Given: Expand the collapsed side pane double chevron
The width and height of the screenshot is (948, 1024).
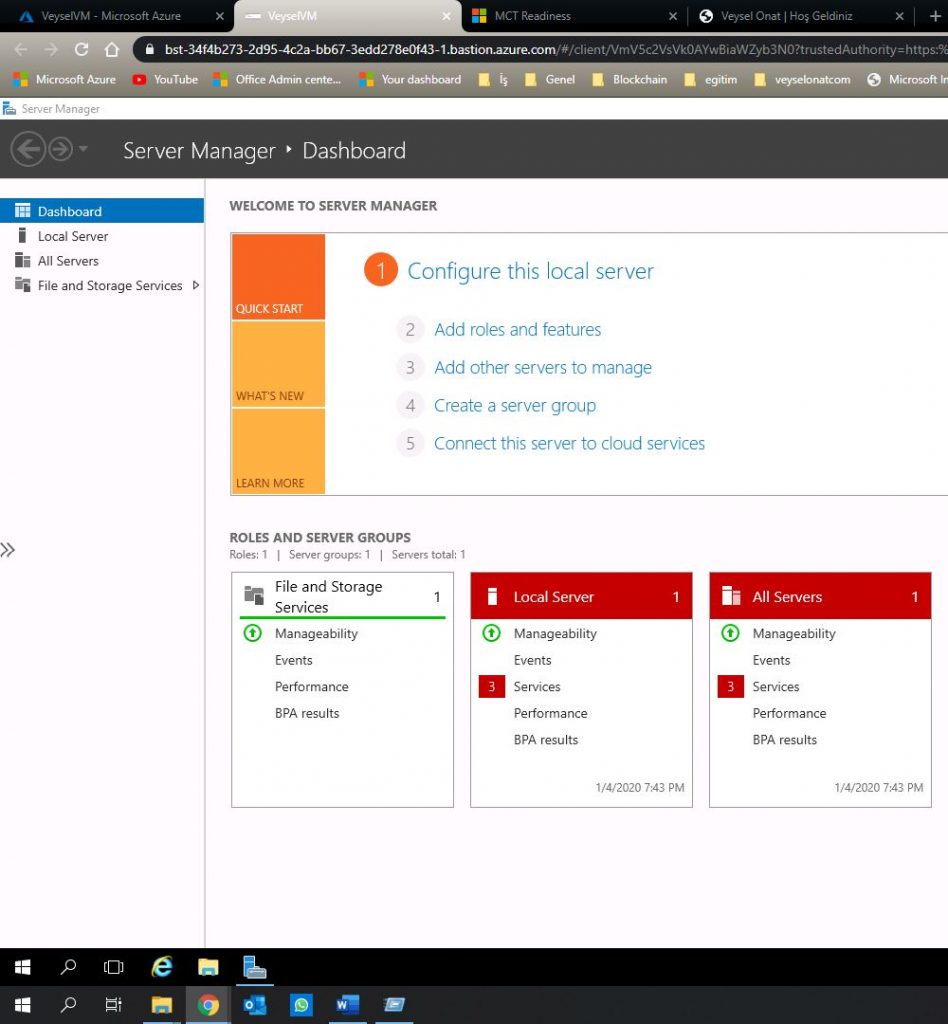Looking at the screenshot, I should pos(8,550).
